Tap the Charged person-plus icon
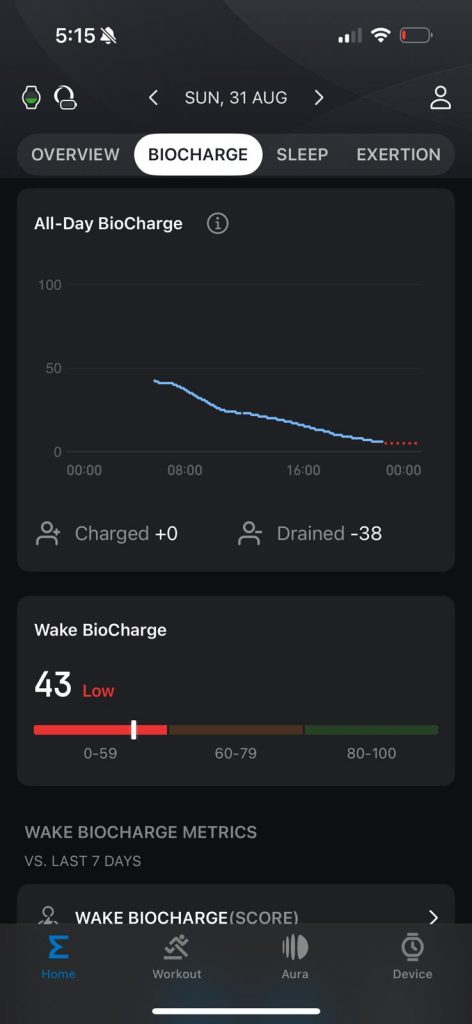The width and height of the screenshot is (472, 1024). click(47, 534)
